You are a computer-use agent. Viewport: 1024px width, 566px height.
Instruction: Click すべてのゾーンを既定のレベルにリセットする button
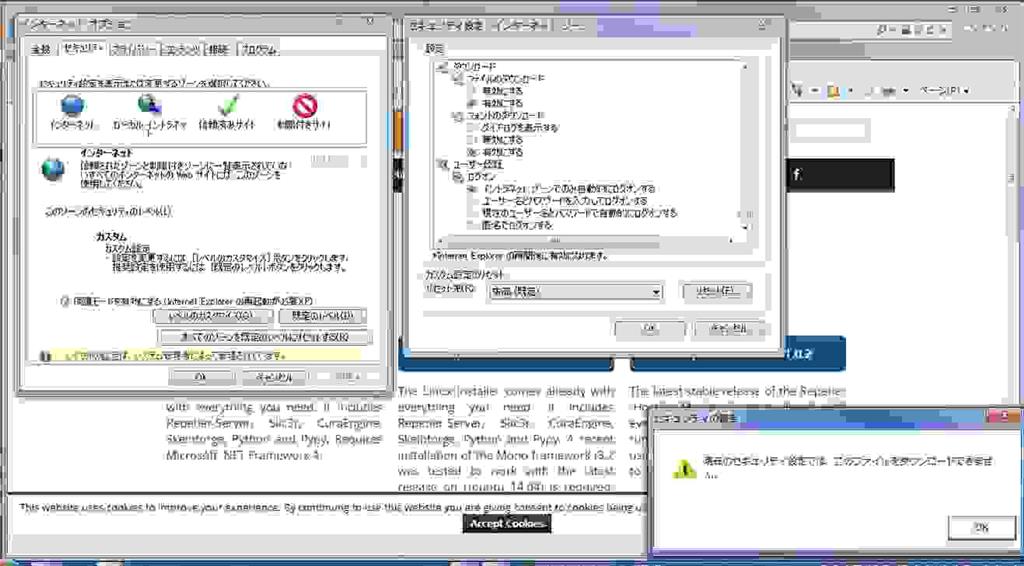(x=265, y=338)
